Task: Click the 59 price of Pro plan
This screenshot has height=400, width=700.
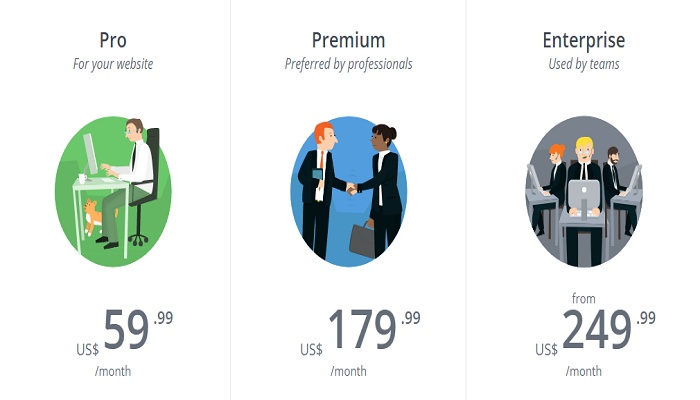Action: 126,331
